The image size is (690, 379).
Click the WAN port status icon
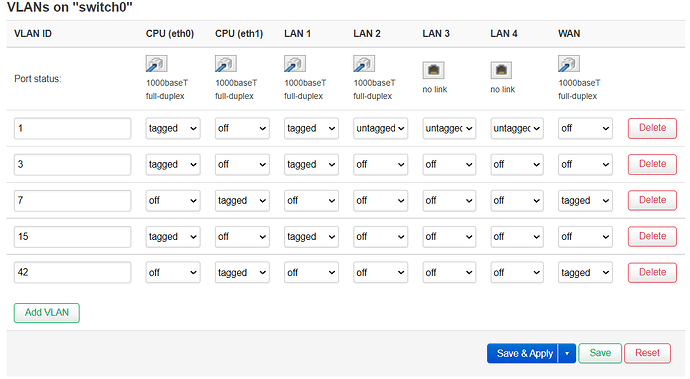coord(569,64)
